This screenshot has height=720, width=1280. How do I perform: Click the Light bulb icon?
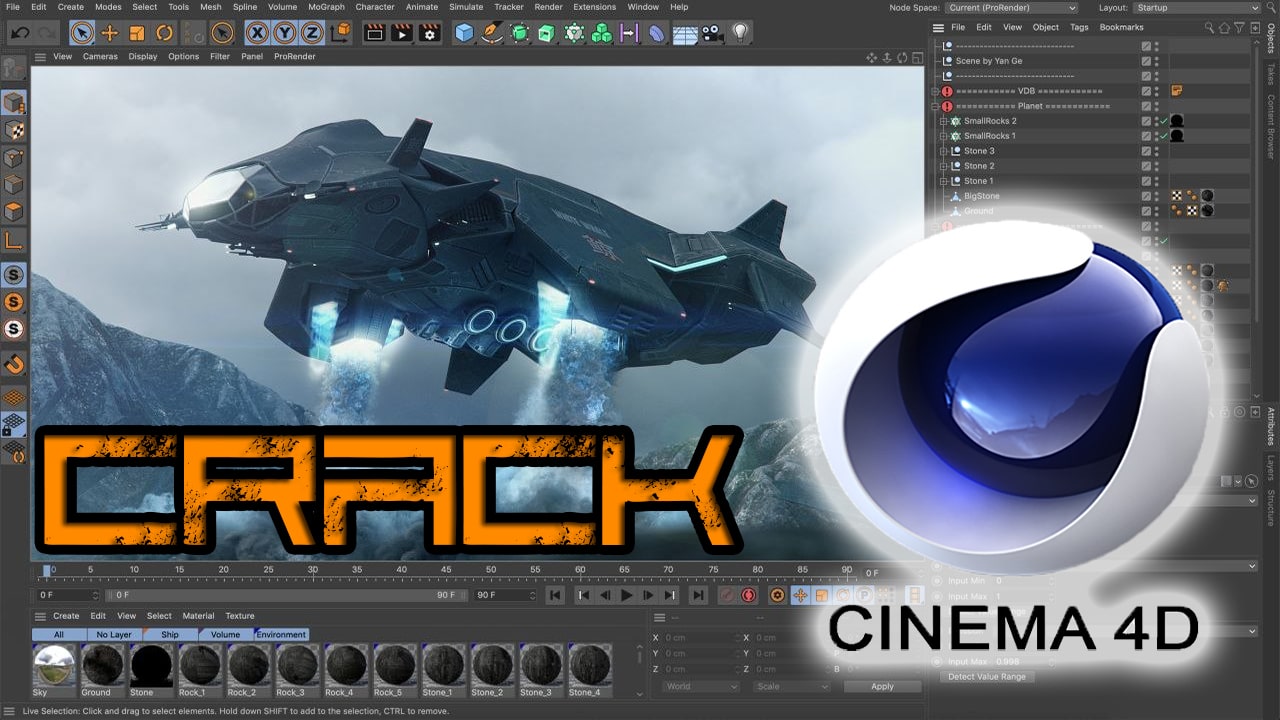(739, 33)
